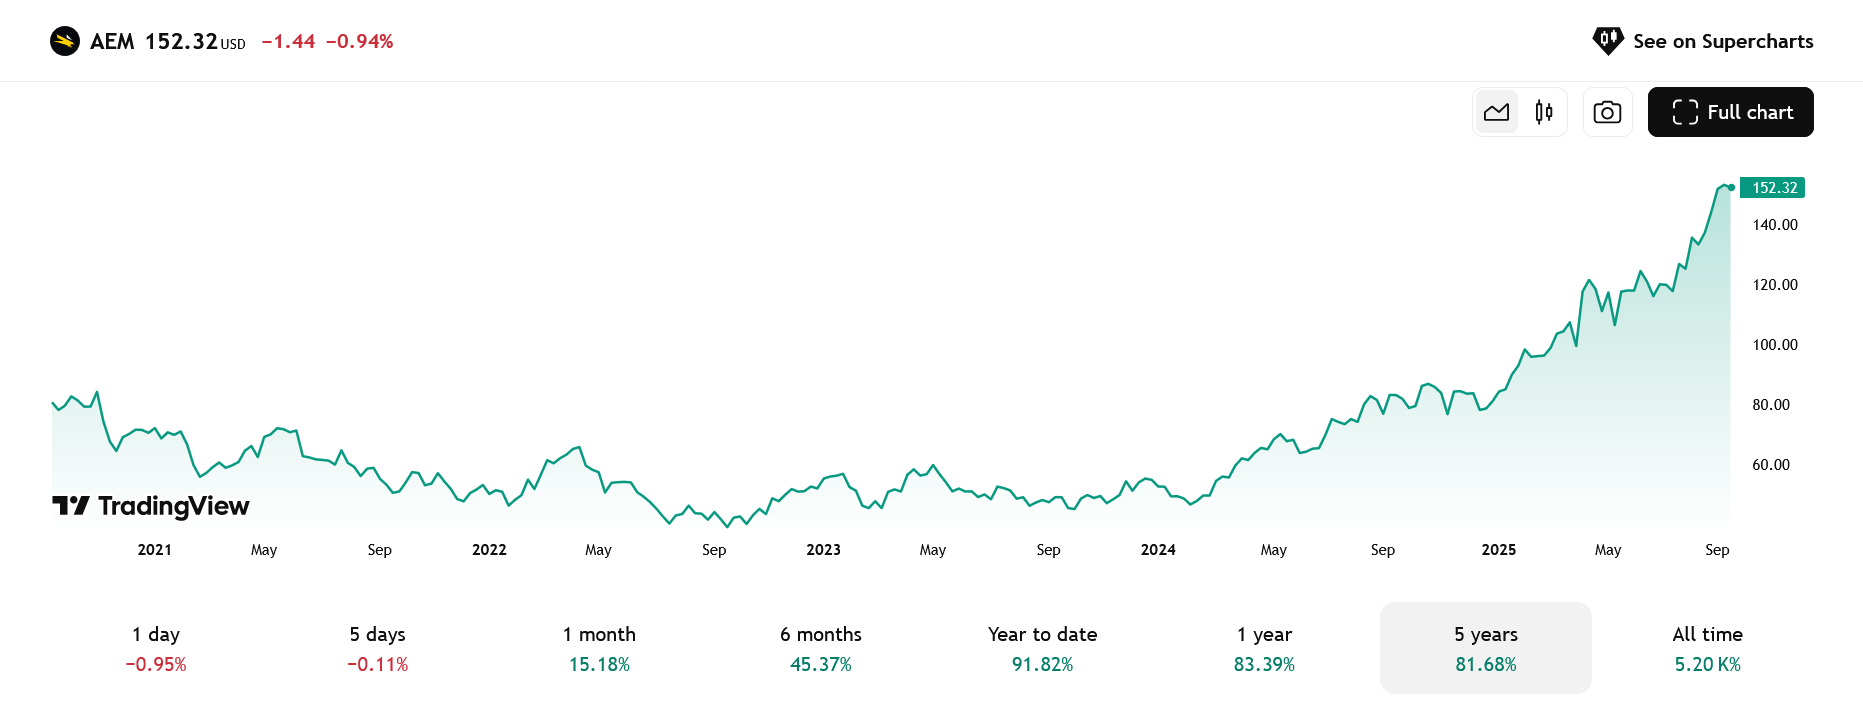Click the chart's last price dot marker
The height and width of the screenshot is (711, 1863).
tap(1731, 187)
